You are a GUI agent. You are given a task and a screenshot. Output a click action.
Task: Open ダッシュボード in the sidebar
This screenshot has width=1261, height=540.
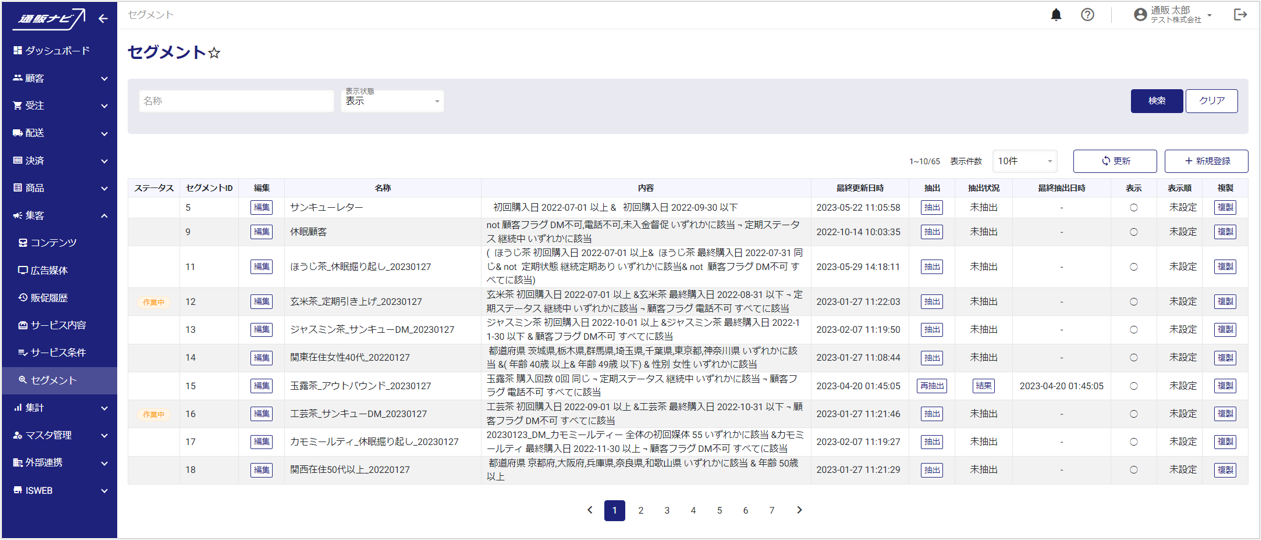pyautogui.click(x=57, y=50)
